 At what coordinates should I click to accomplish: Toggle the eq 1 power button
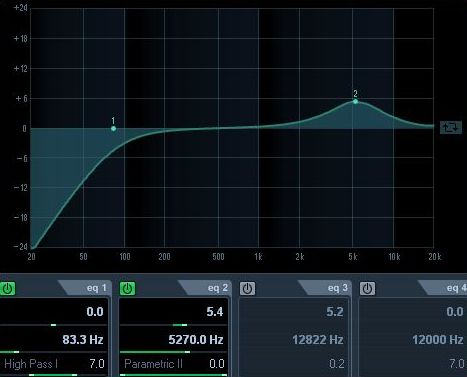tap(7, 288)
